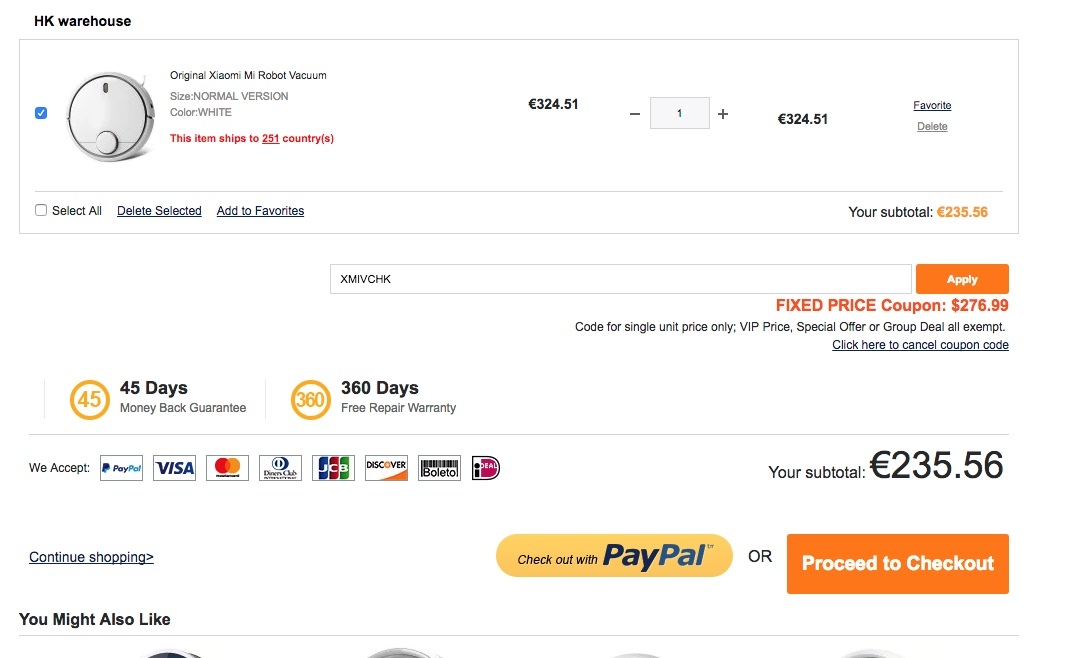Click the Mastercard payment icon
The width and height of the screenshot is (1085, 658).
coord(227,468)
